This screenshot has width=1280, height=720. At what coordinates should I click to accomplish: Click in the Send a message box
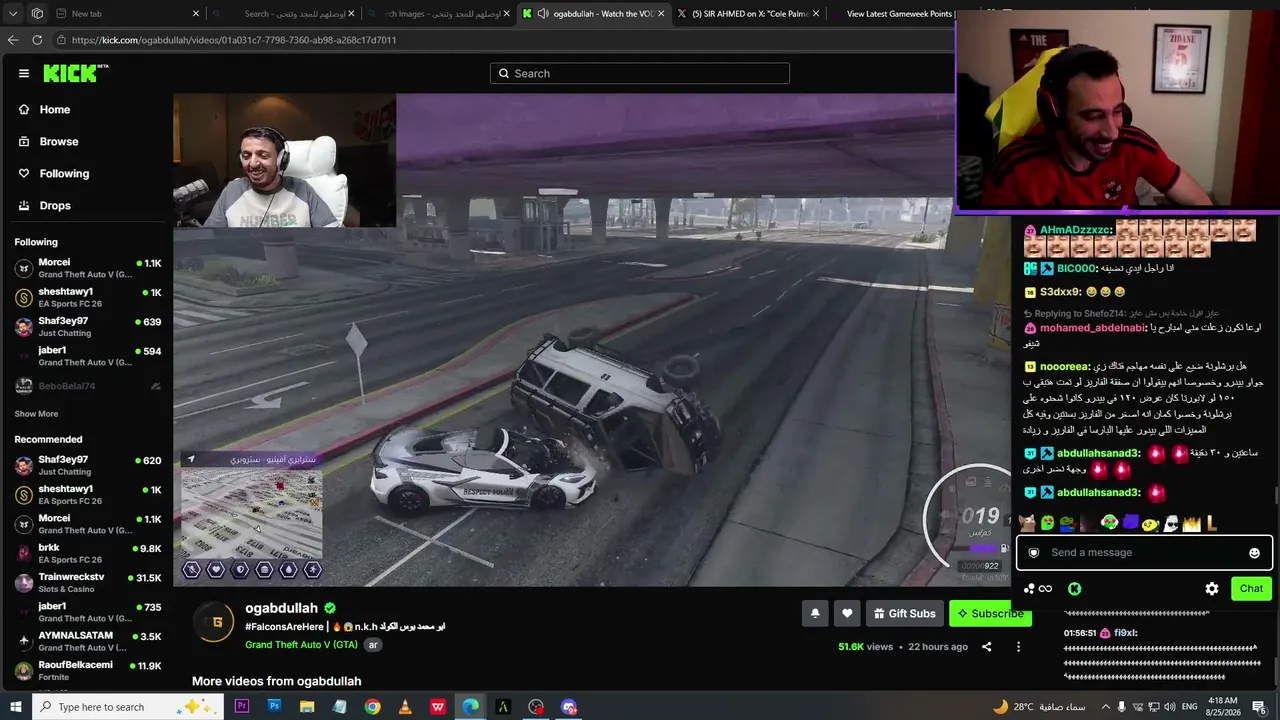[x=1144, y=552]
